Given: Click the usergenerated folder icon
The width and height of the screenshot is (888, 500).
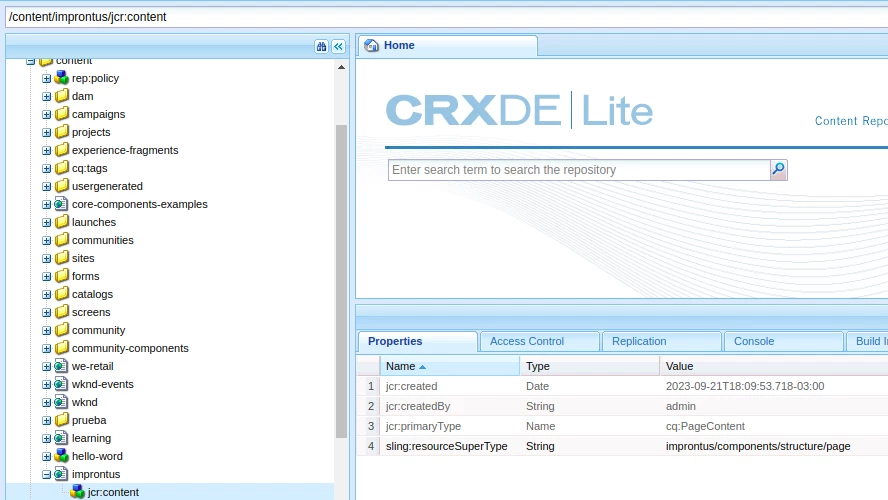Looking at the screenshot, I should coord(61,186).
